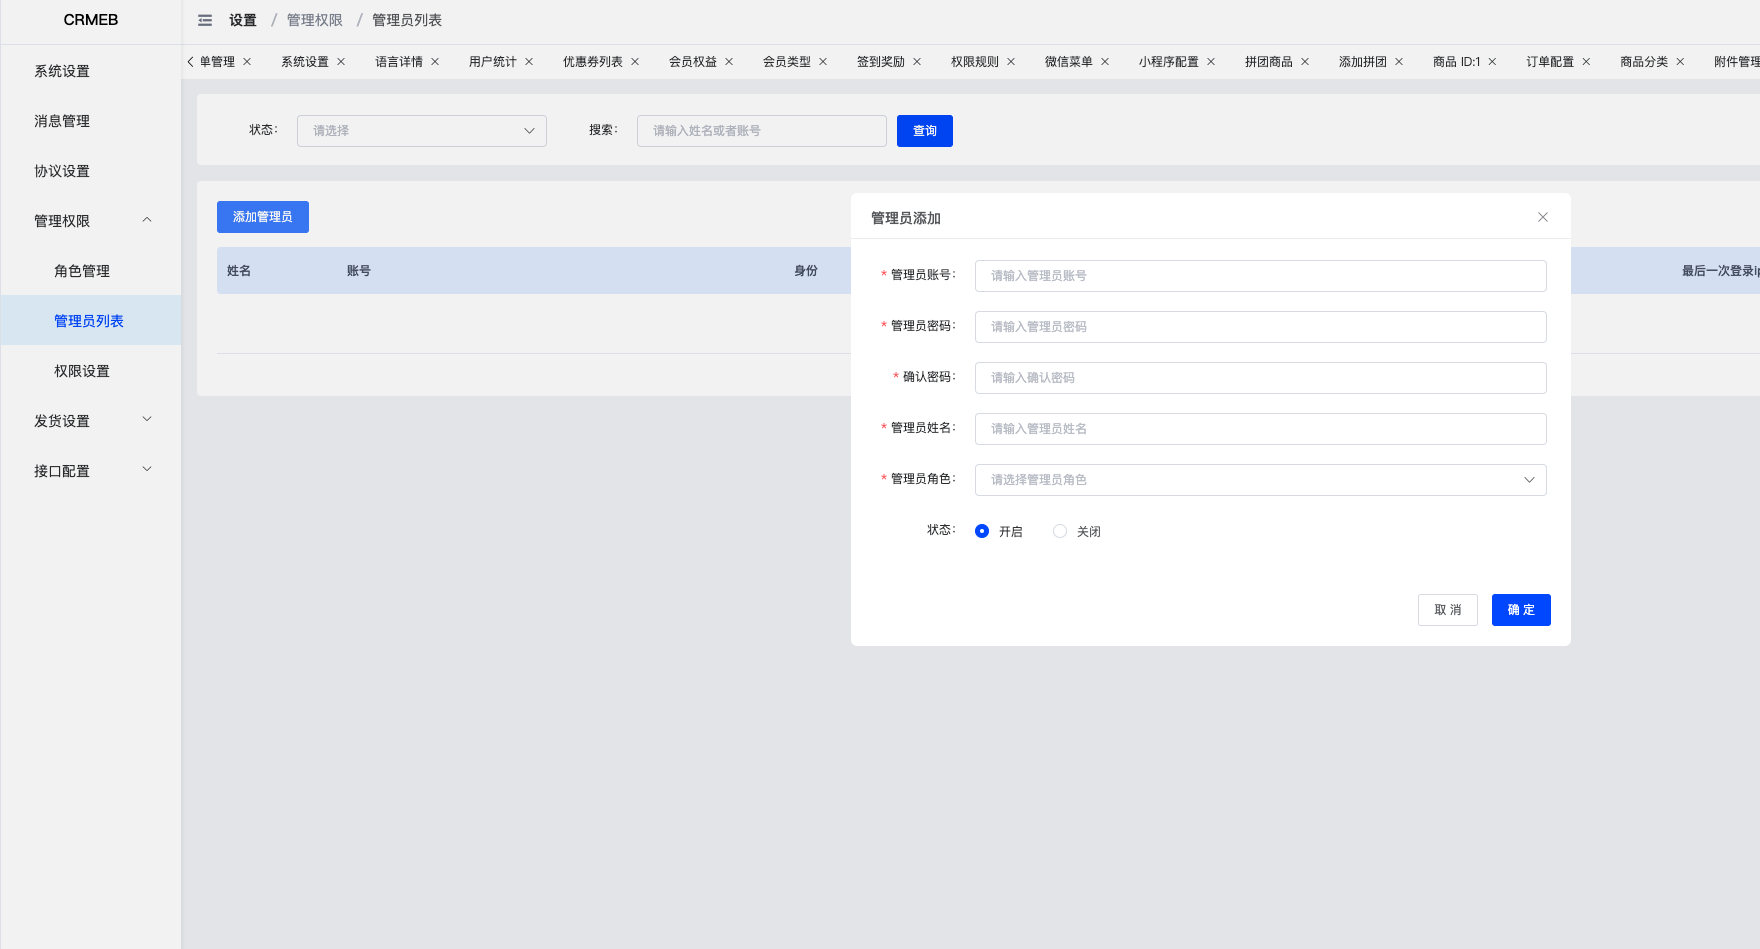Screen dimensions: 1760x949
Task: Switch to the 系统设置 tab
Action: (x=305, y=62)
